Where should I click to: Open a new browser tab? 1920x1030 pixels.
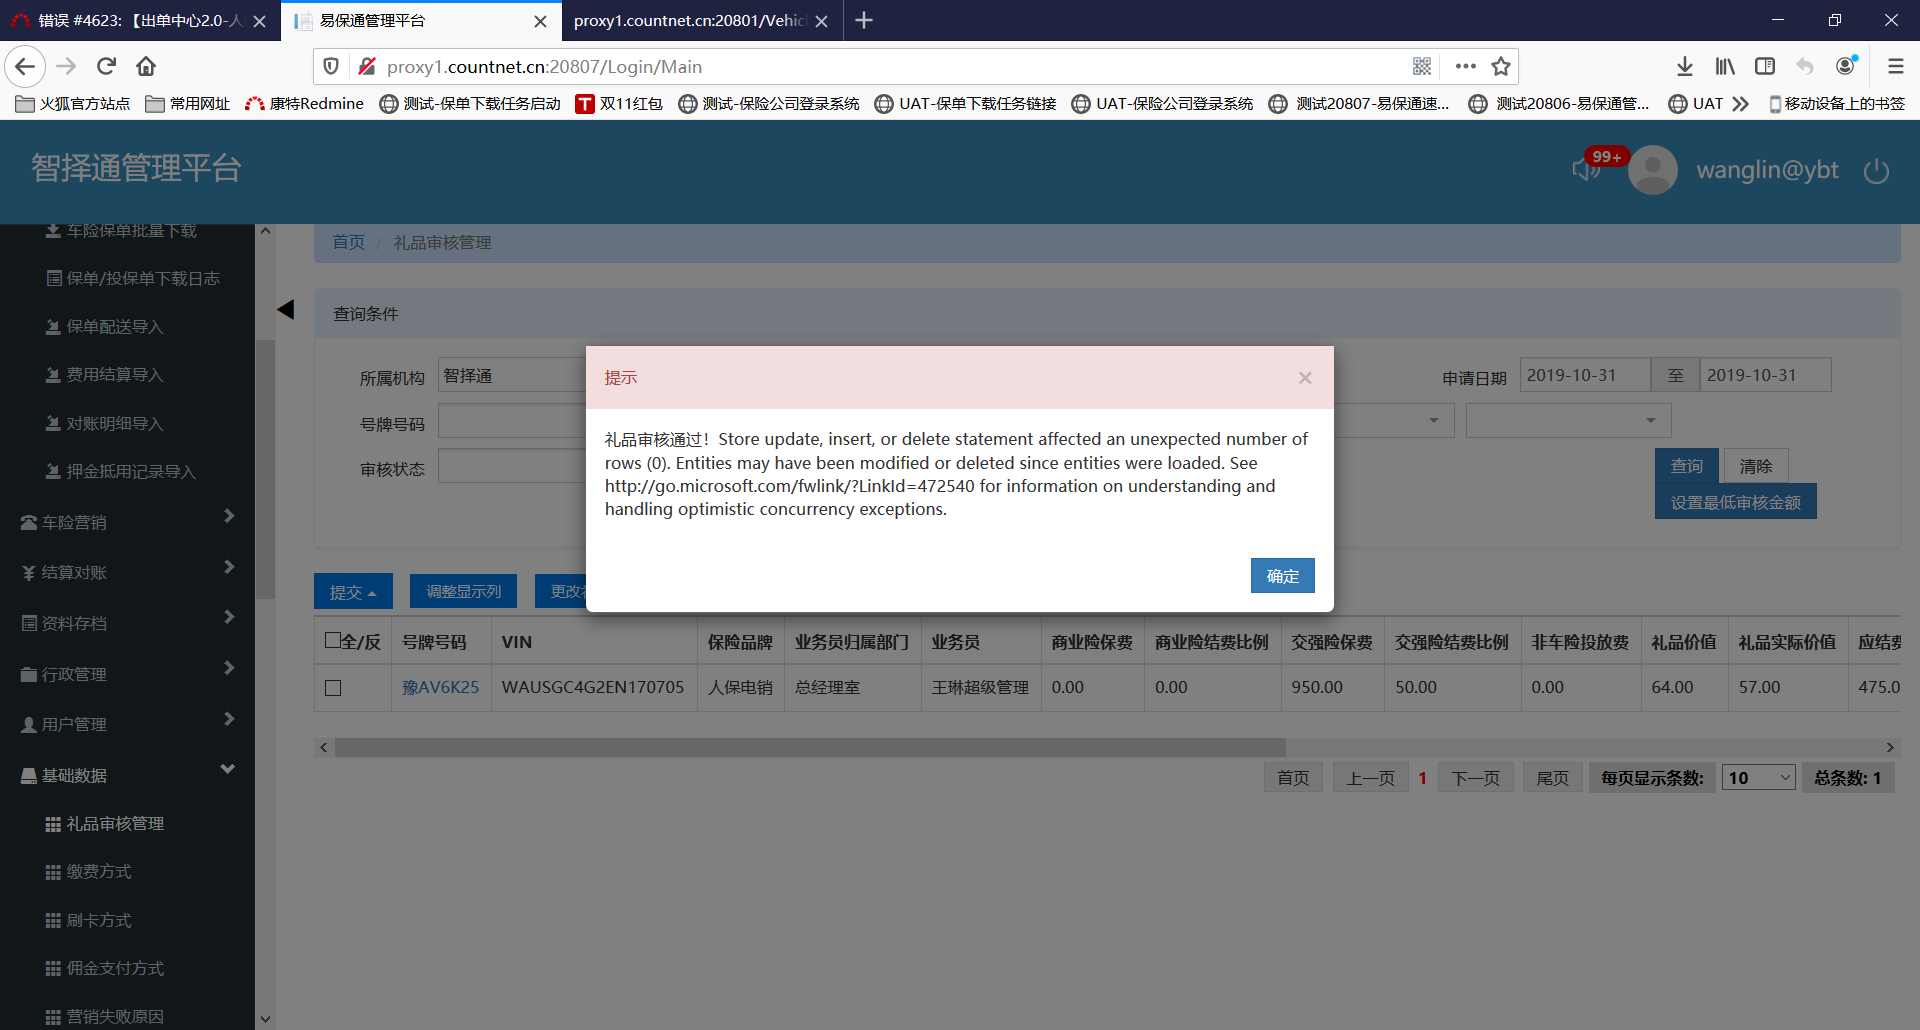(x=865, y=20)
